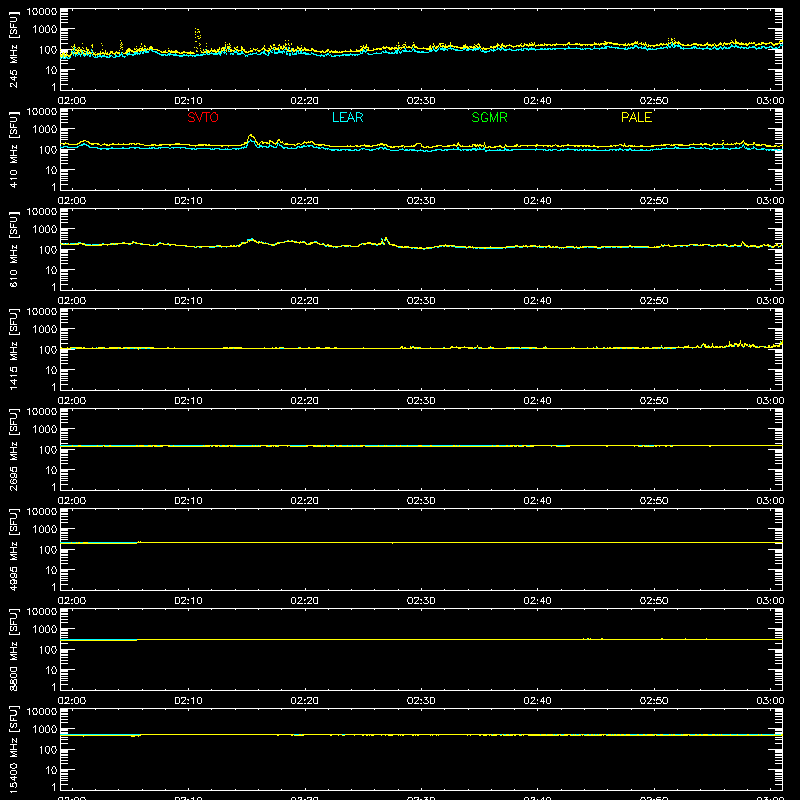The height and width of the screenshot is (800, 800).
Task: Click the 03:00 tick under the 1415 MHz plot
Action: click(x=770, y=401)
